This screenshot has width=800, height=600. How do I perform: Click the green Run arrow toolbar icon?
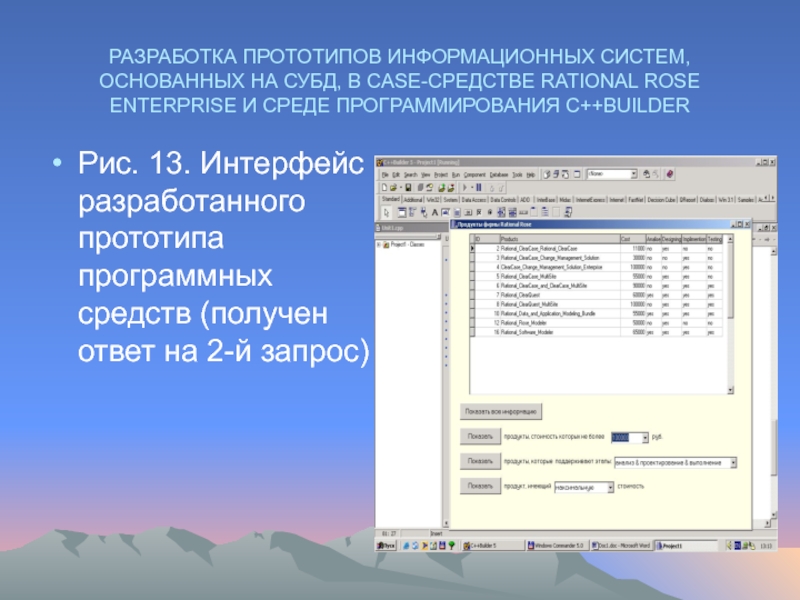click(465, 187)
